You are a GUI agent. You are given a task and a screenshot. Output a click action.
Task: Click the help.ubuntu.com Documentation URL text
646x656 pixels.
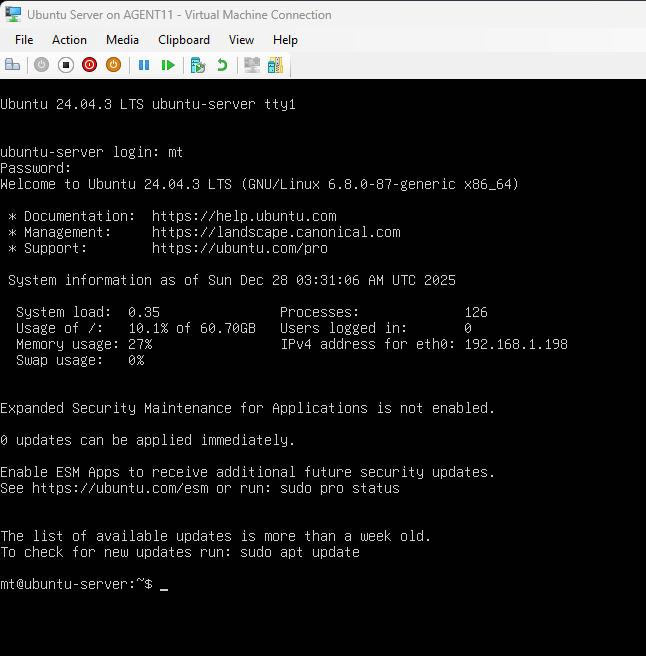(x=244, y=216)
